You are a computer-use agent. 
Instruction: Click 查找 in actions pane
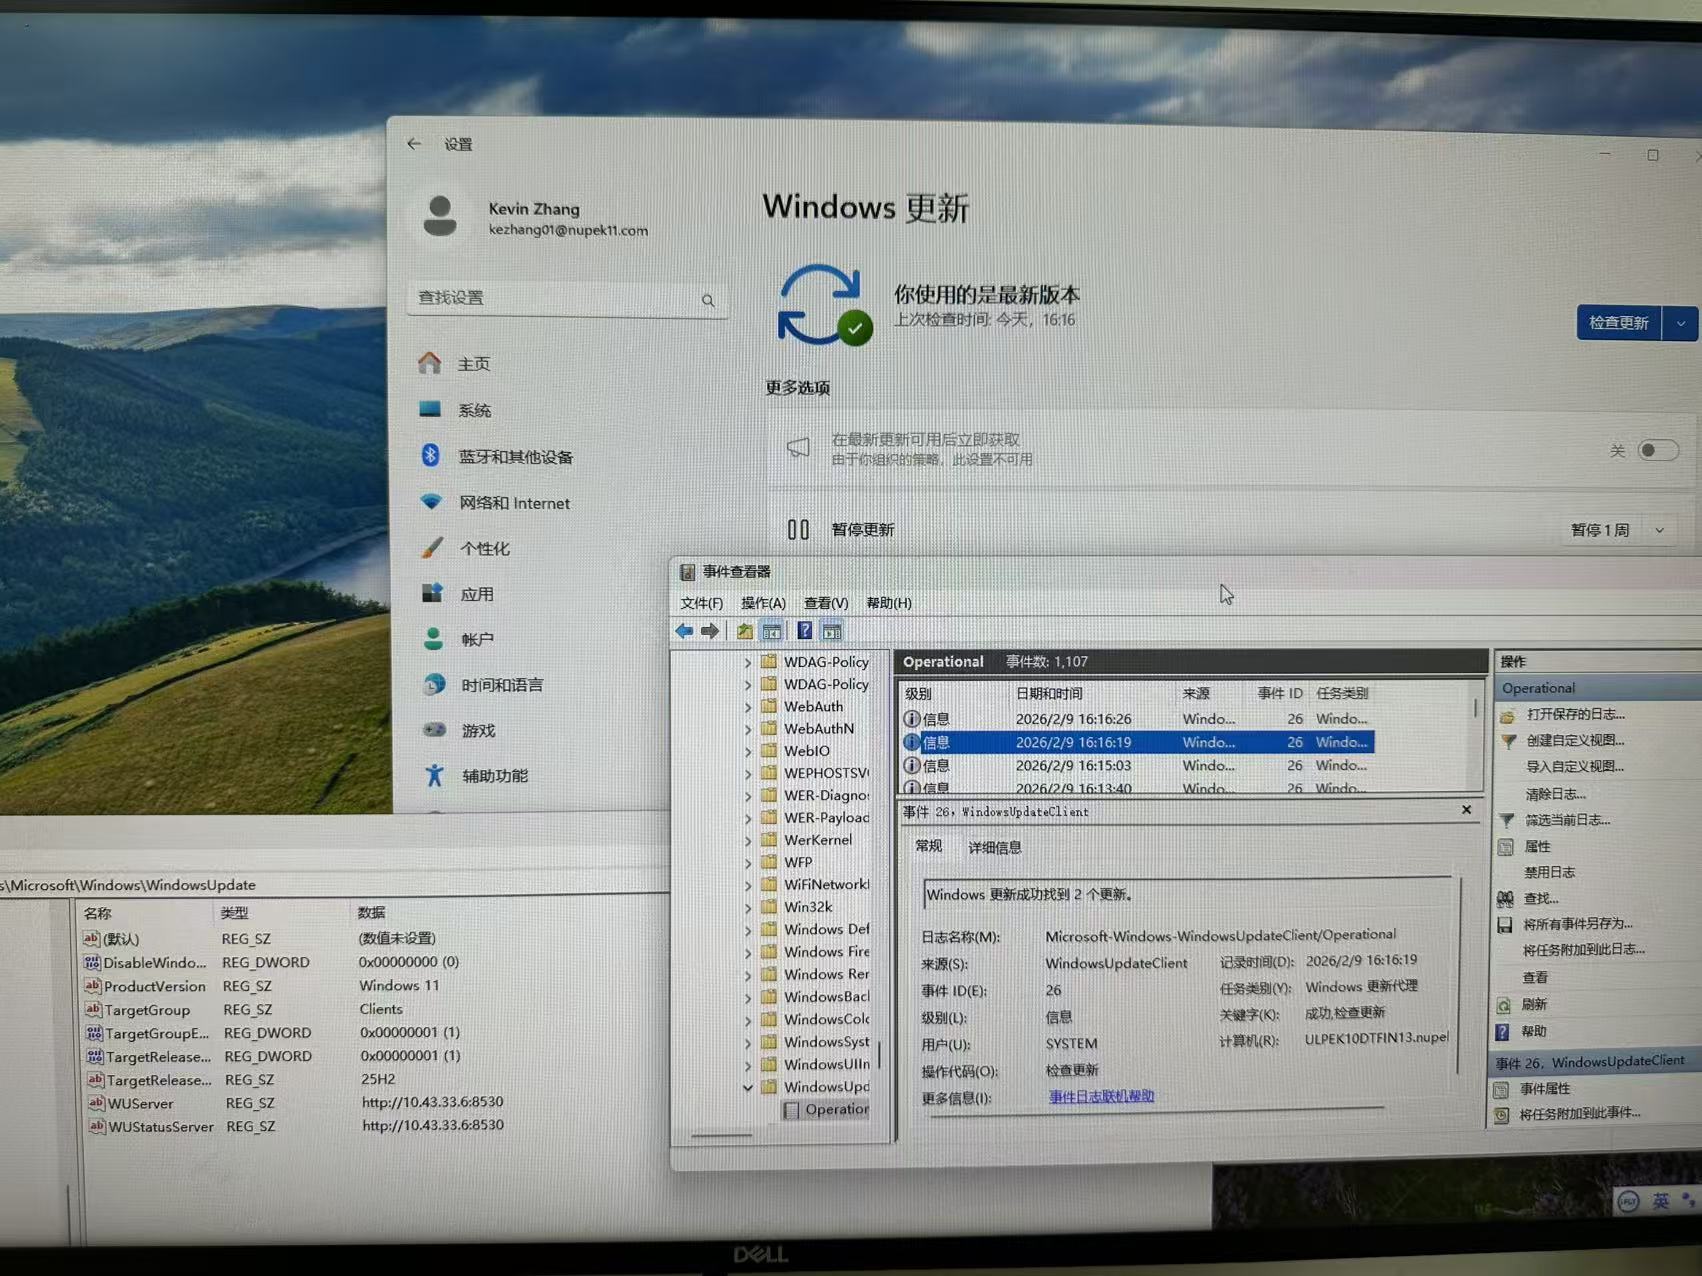pos(1541,898)
